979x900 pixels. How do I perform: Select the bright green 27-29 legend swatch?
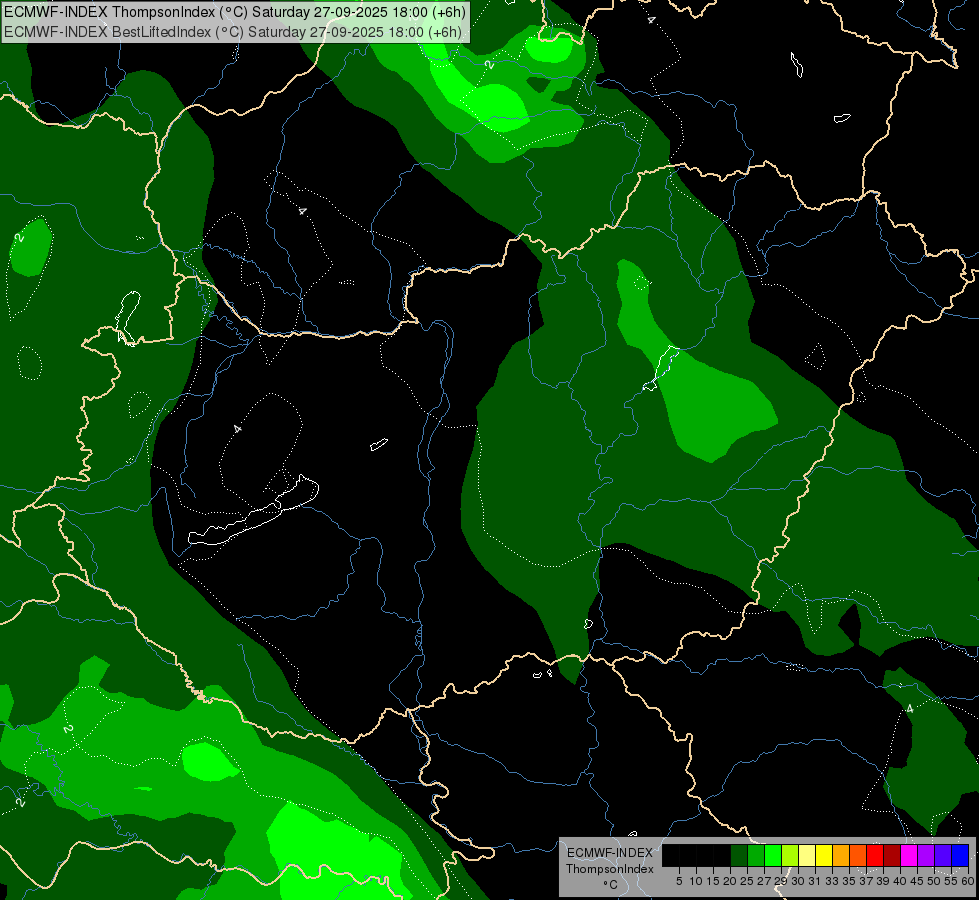[x=773, y=855]
